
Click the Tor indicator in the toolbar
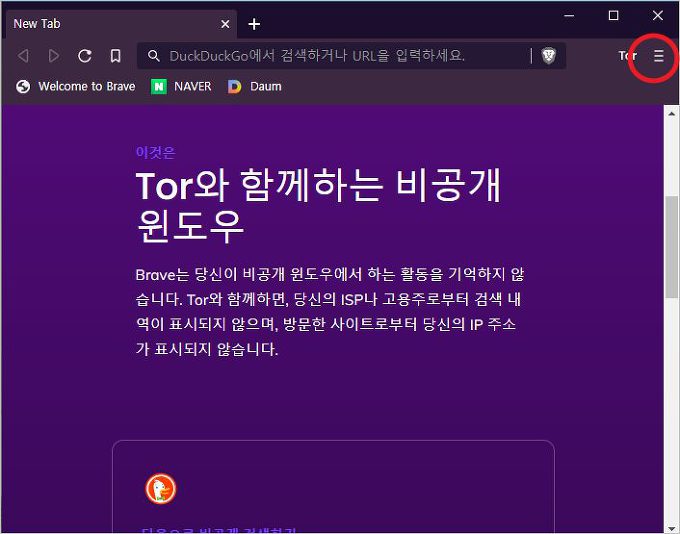coord(627,56)
